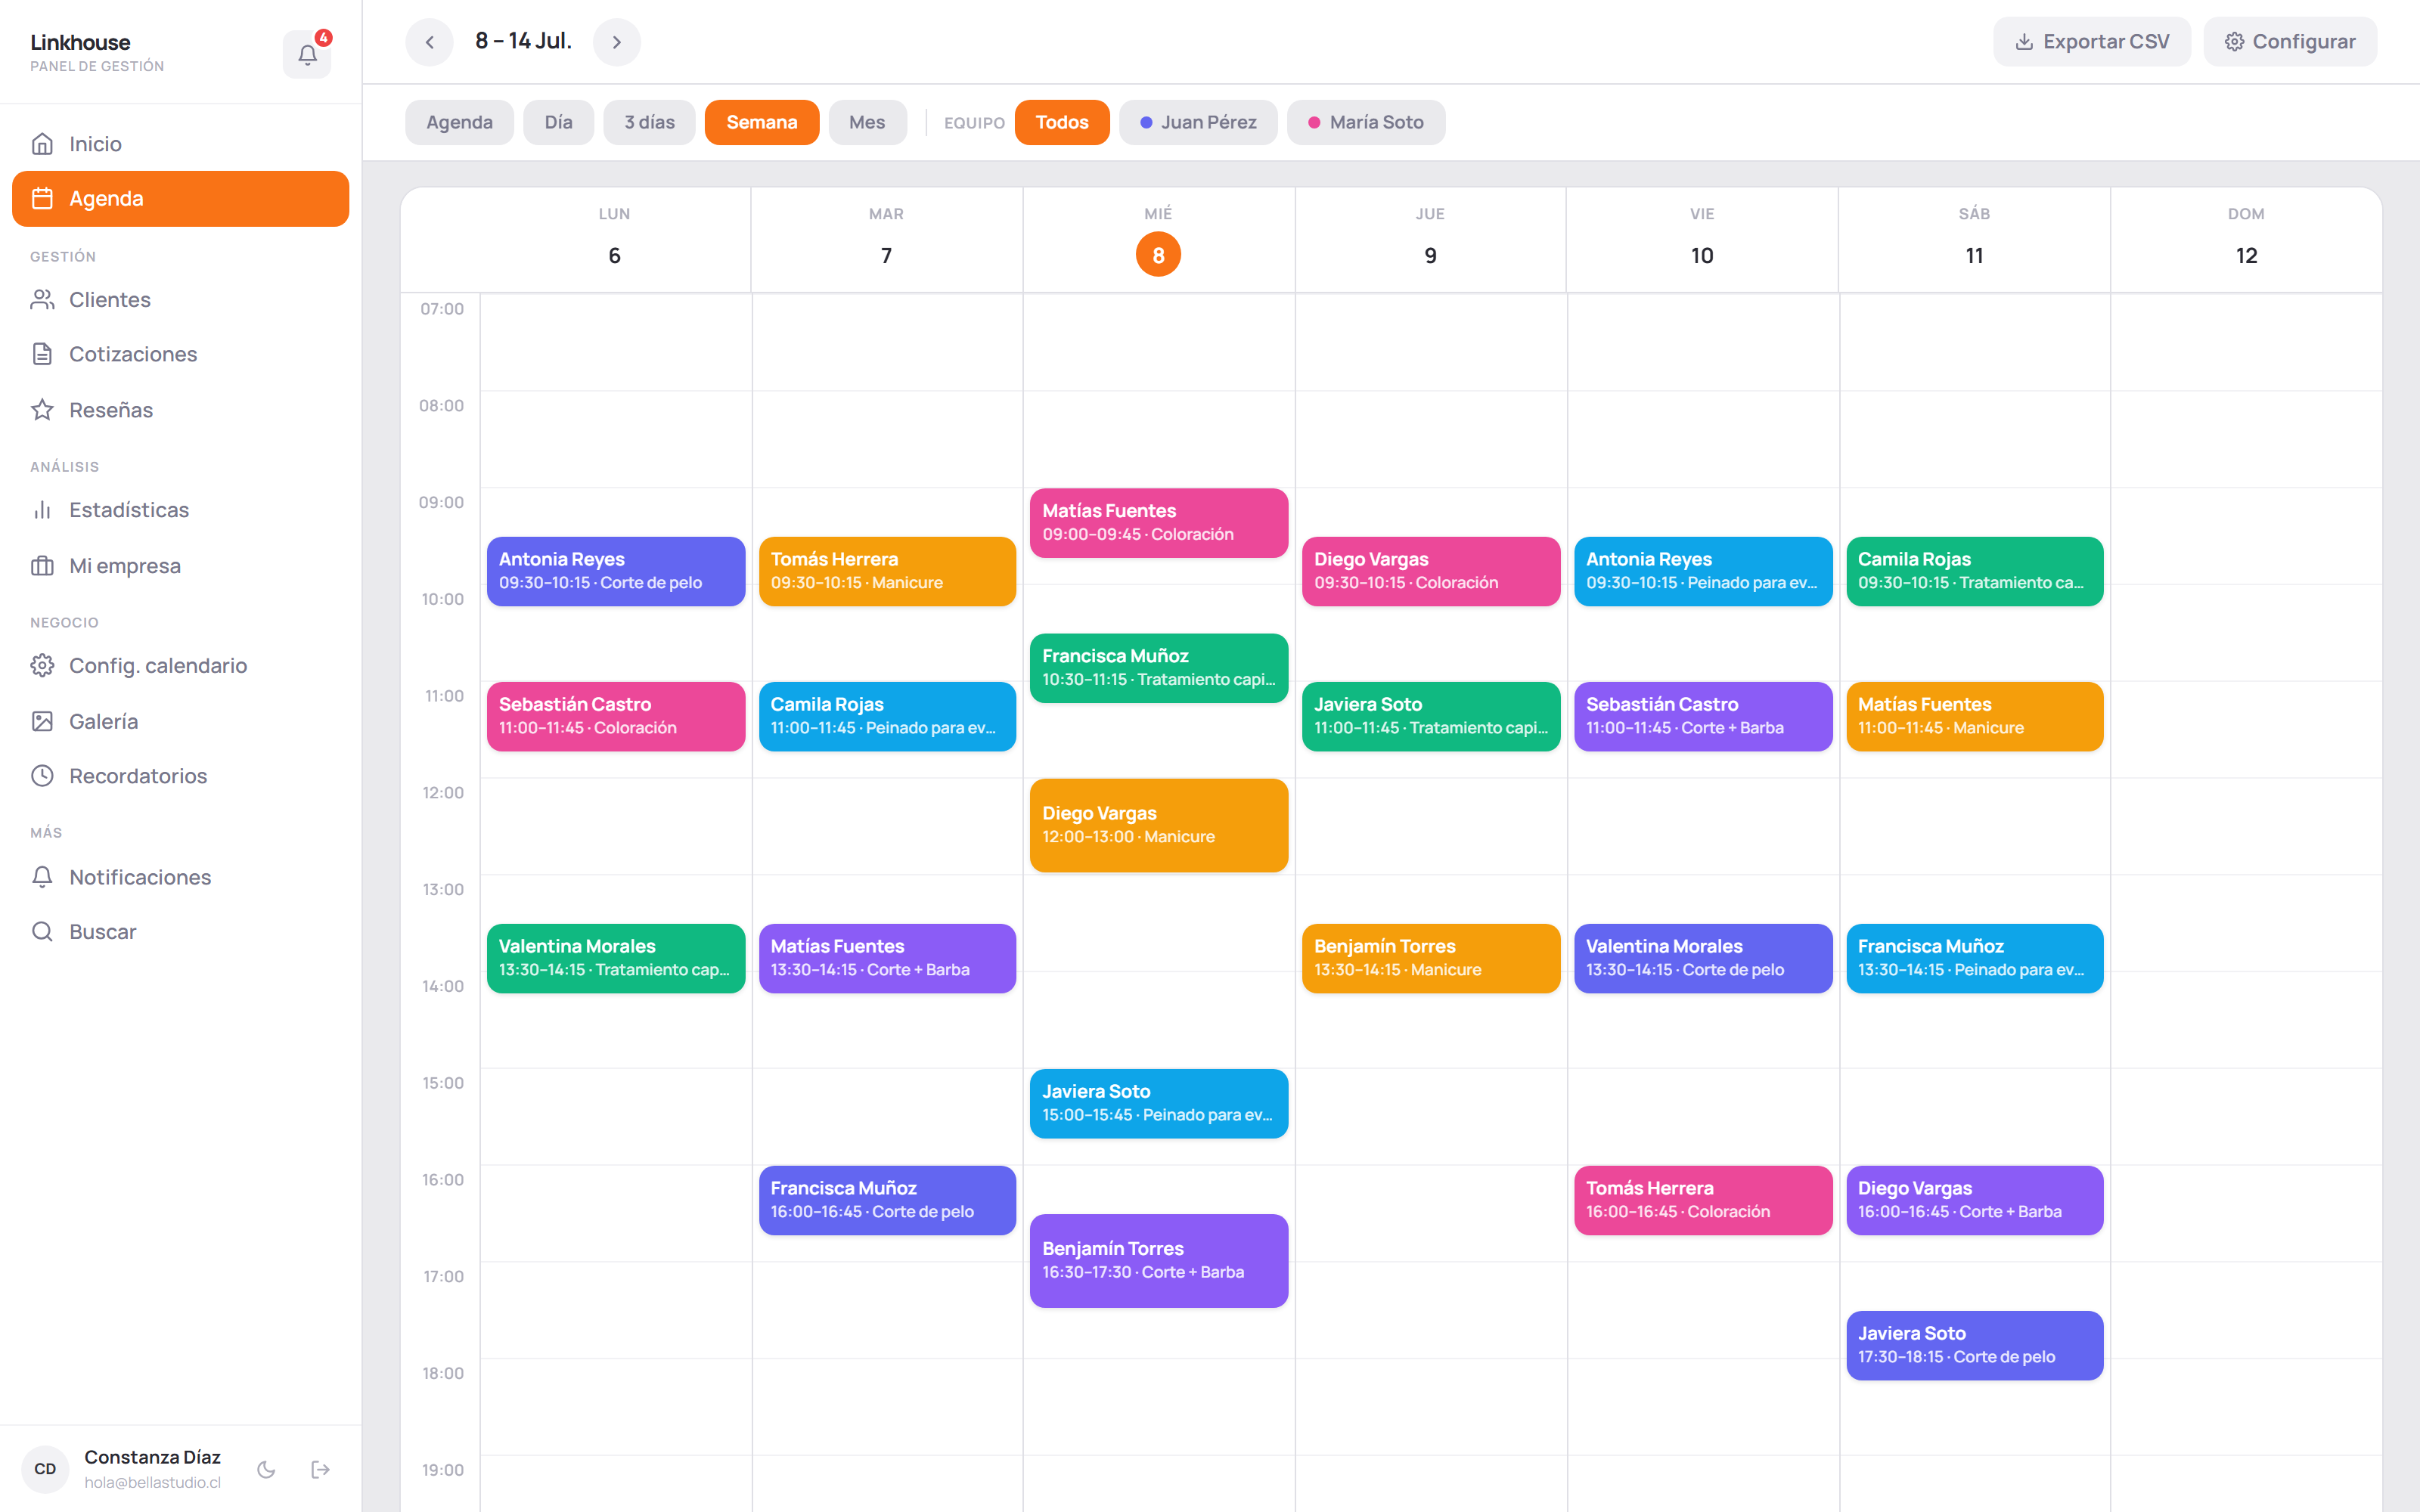Screen dimensions: 2420x1512
Task: Go to the previous week
Action: click(x=429, y=42)
